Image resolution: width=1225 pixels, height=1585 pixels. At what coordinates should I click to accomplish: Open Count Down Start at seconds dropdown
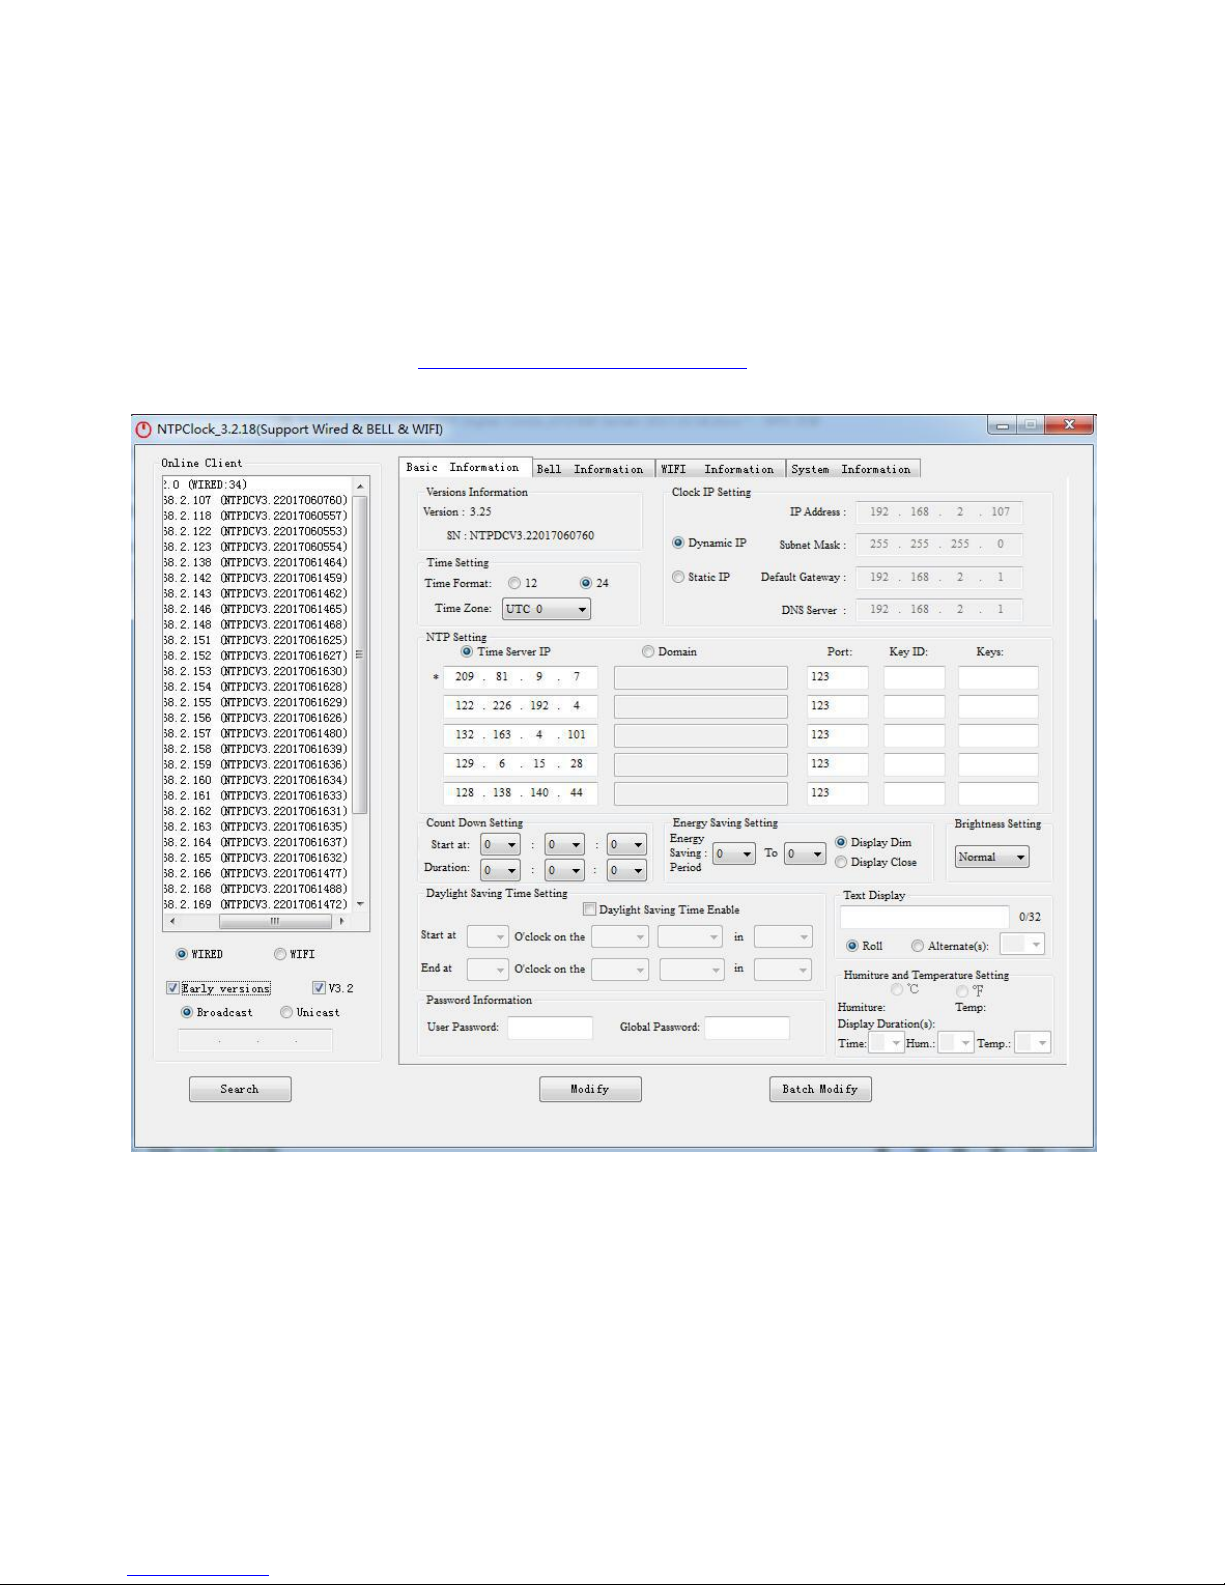(627, 845)
